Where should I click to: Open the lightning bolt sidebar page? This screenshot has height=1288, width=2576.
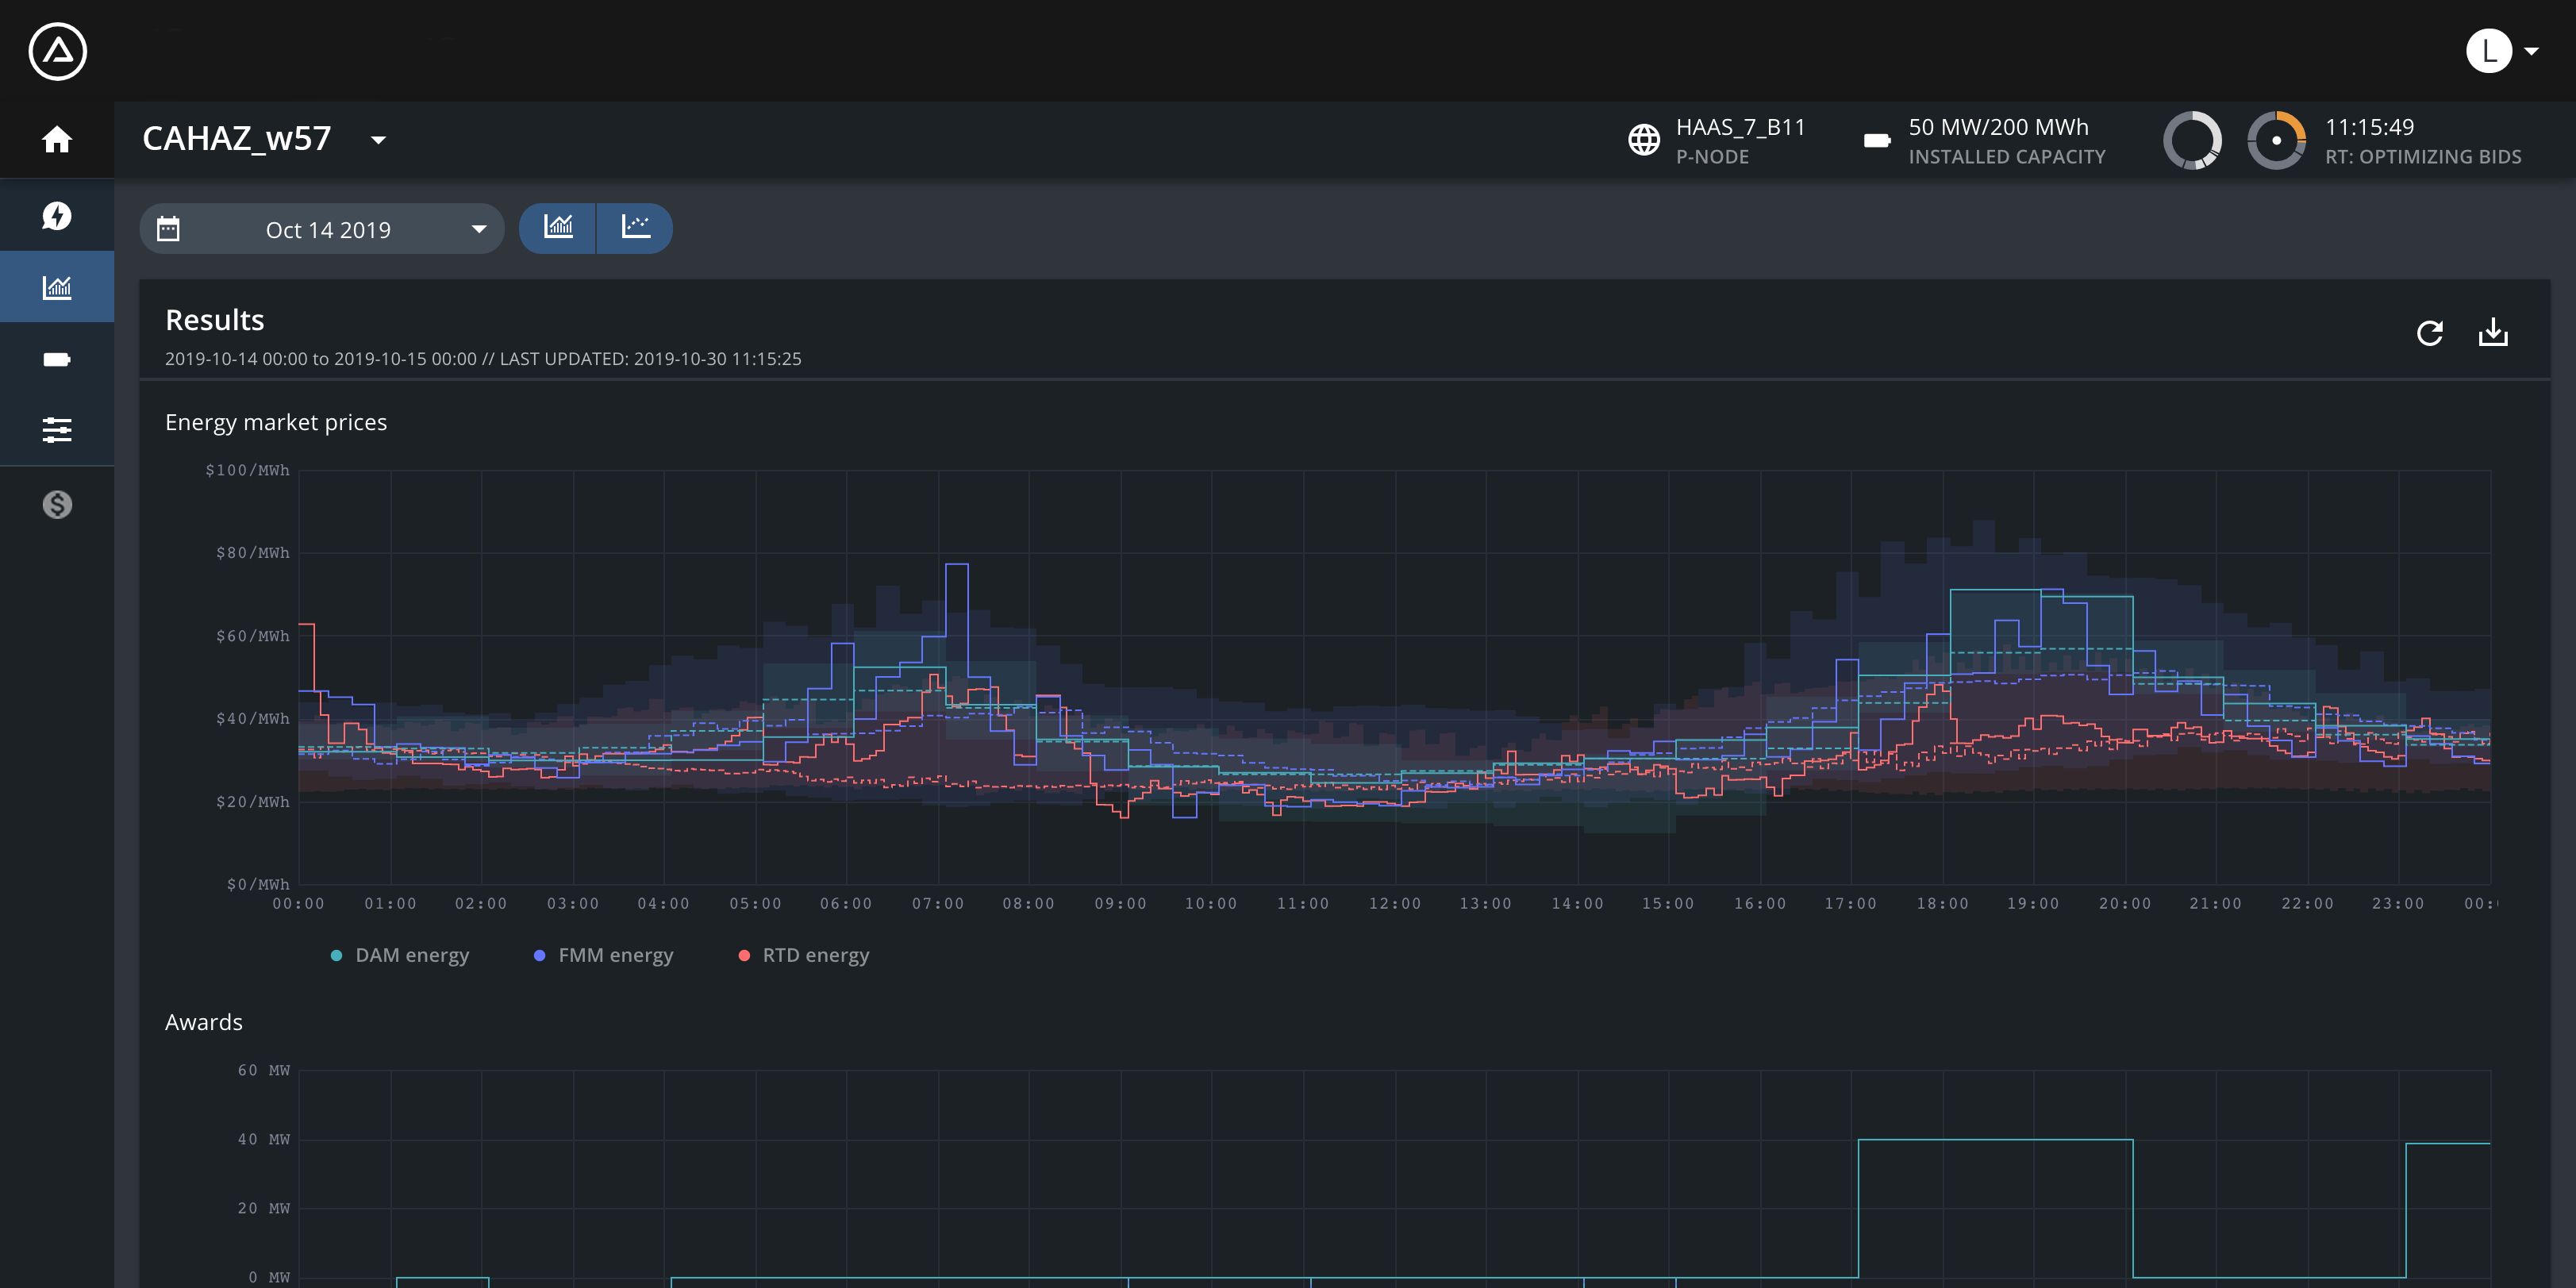(x=57, y=215)
